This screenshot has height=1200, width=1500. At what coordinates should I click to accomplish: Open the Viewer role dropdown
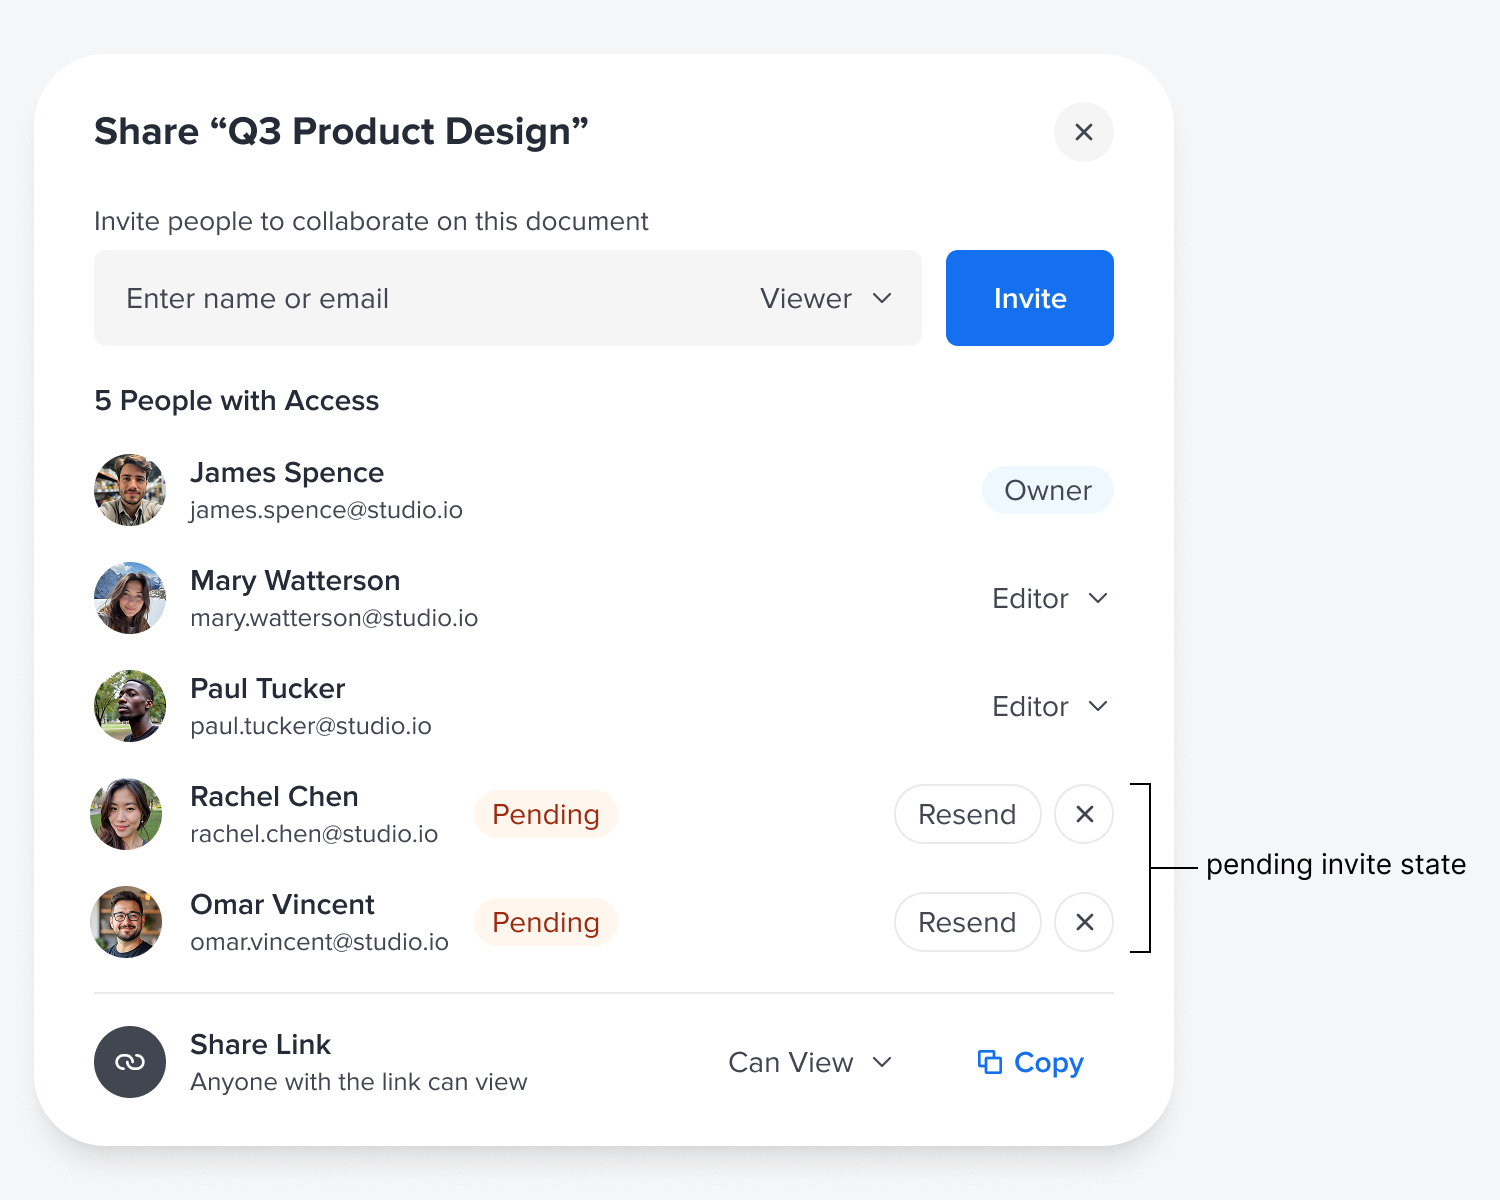click(826, 298)
